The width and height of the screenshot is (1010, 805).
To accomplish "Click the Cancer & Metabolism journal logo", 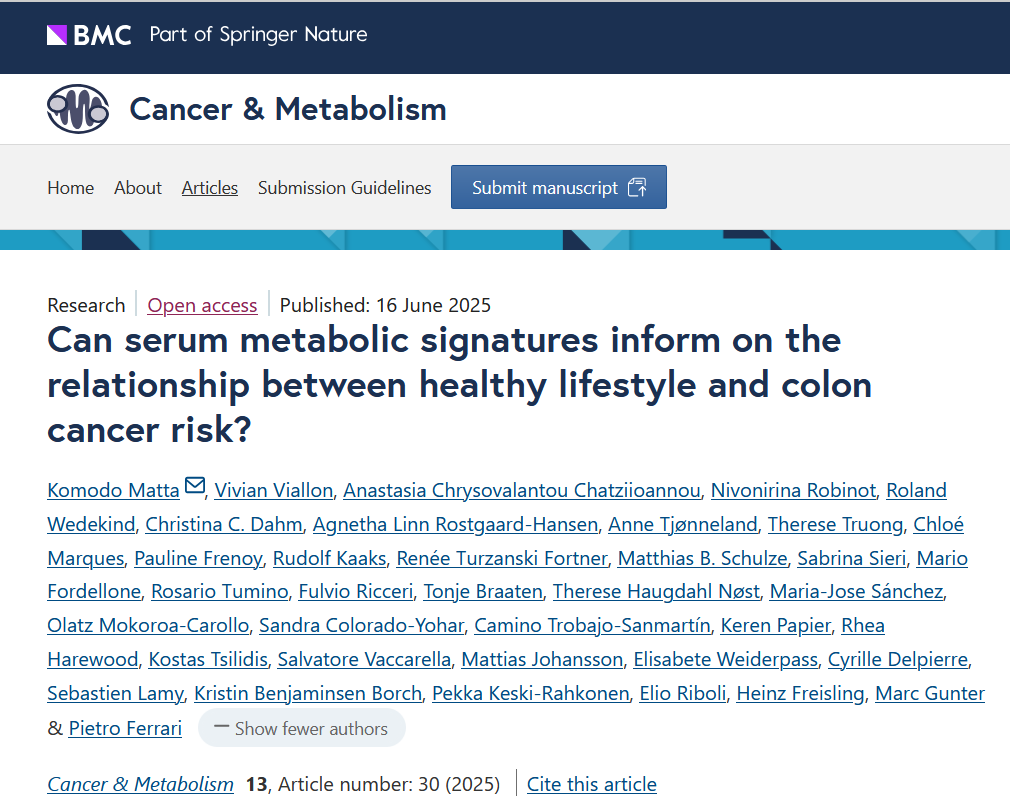I will click(78, 109).
